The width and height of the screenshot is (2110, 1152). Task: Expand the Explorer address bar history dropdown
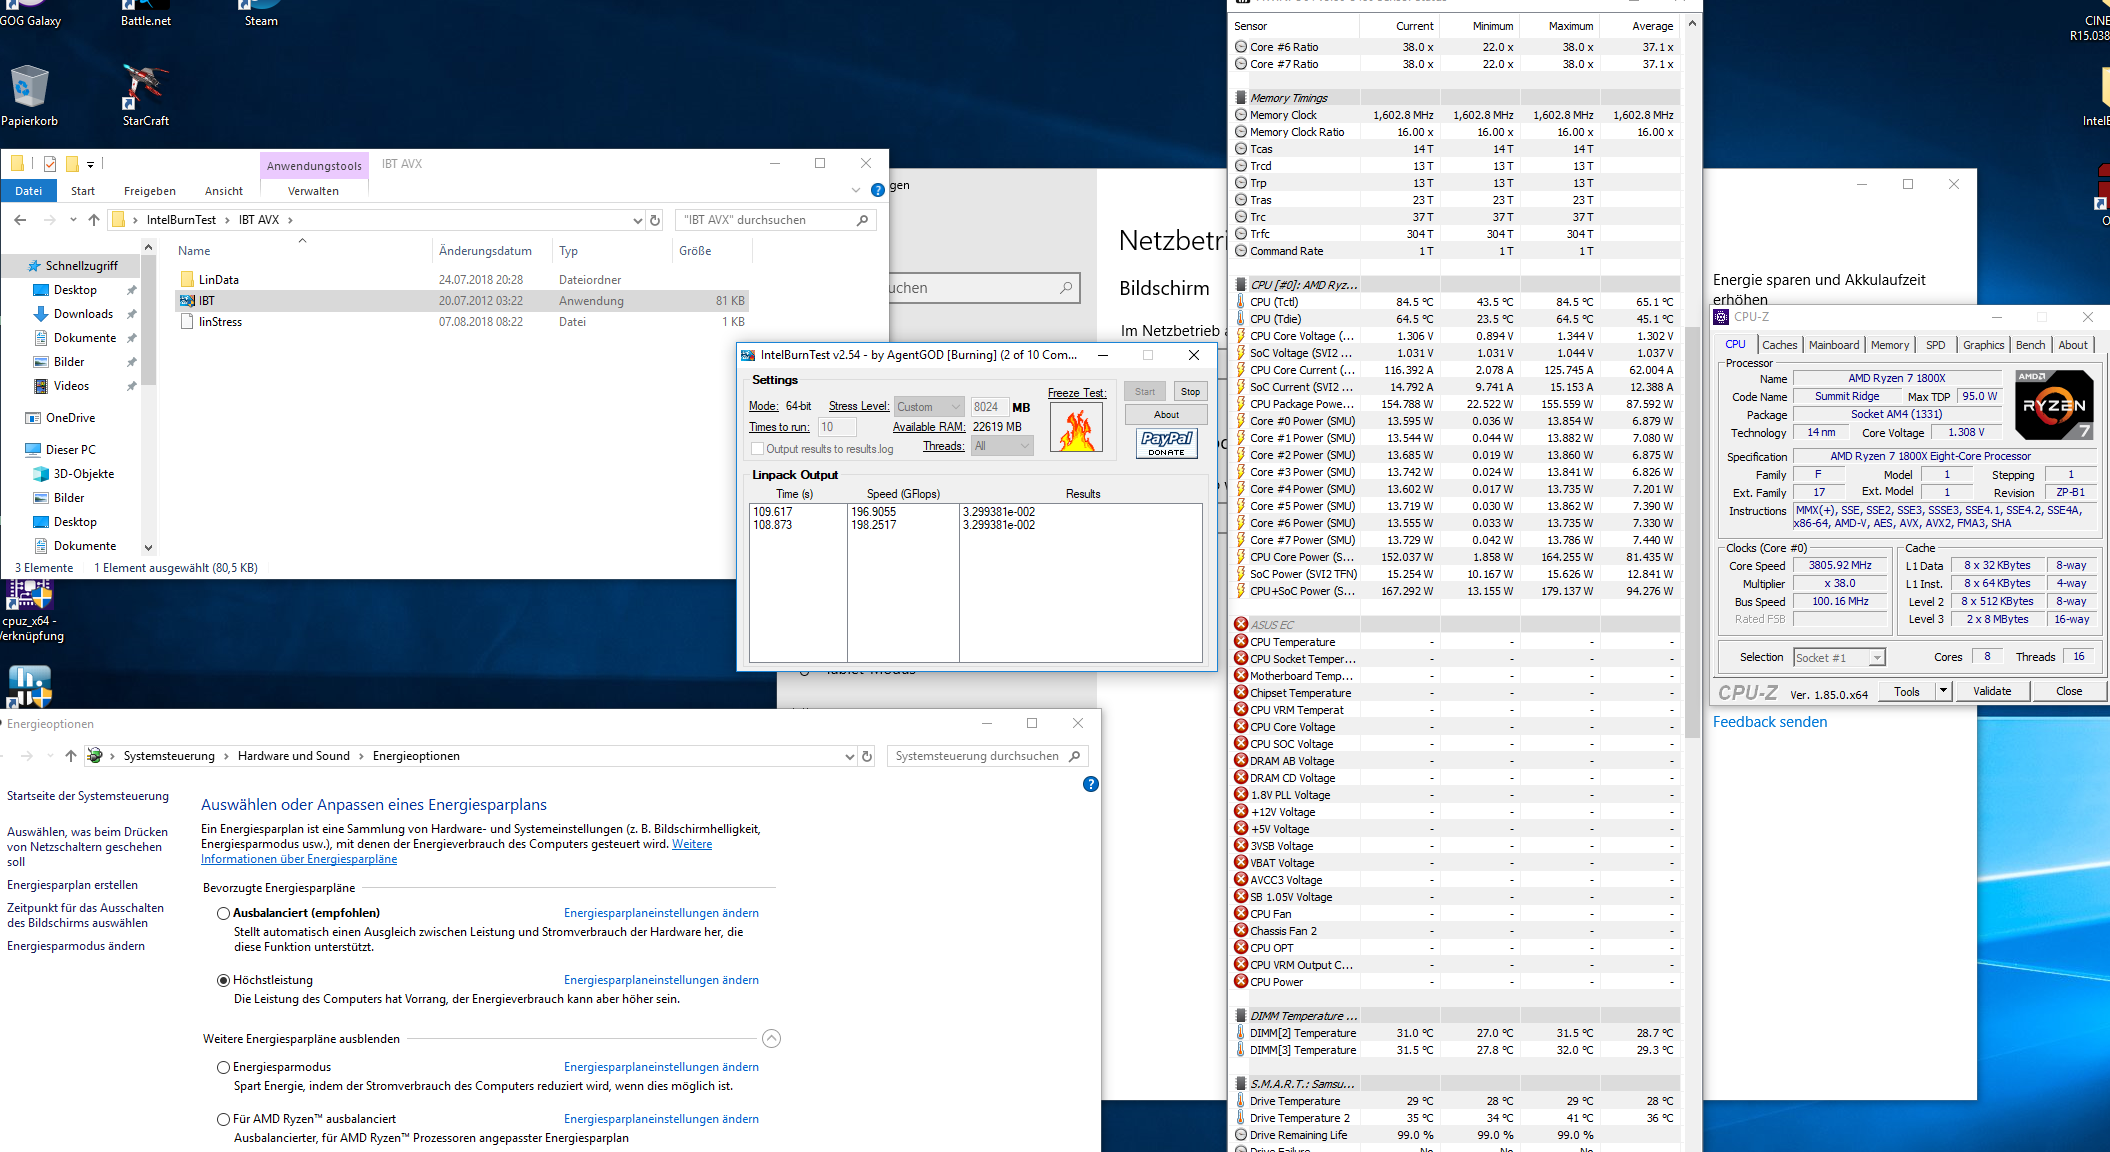pyautogui.click(x=638, y=220)
